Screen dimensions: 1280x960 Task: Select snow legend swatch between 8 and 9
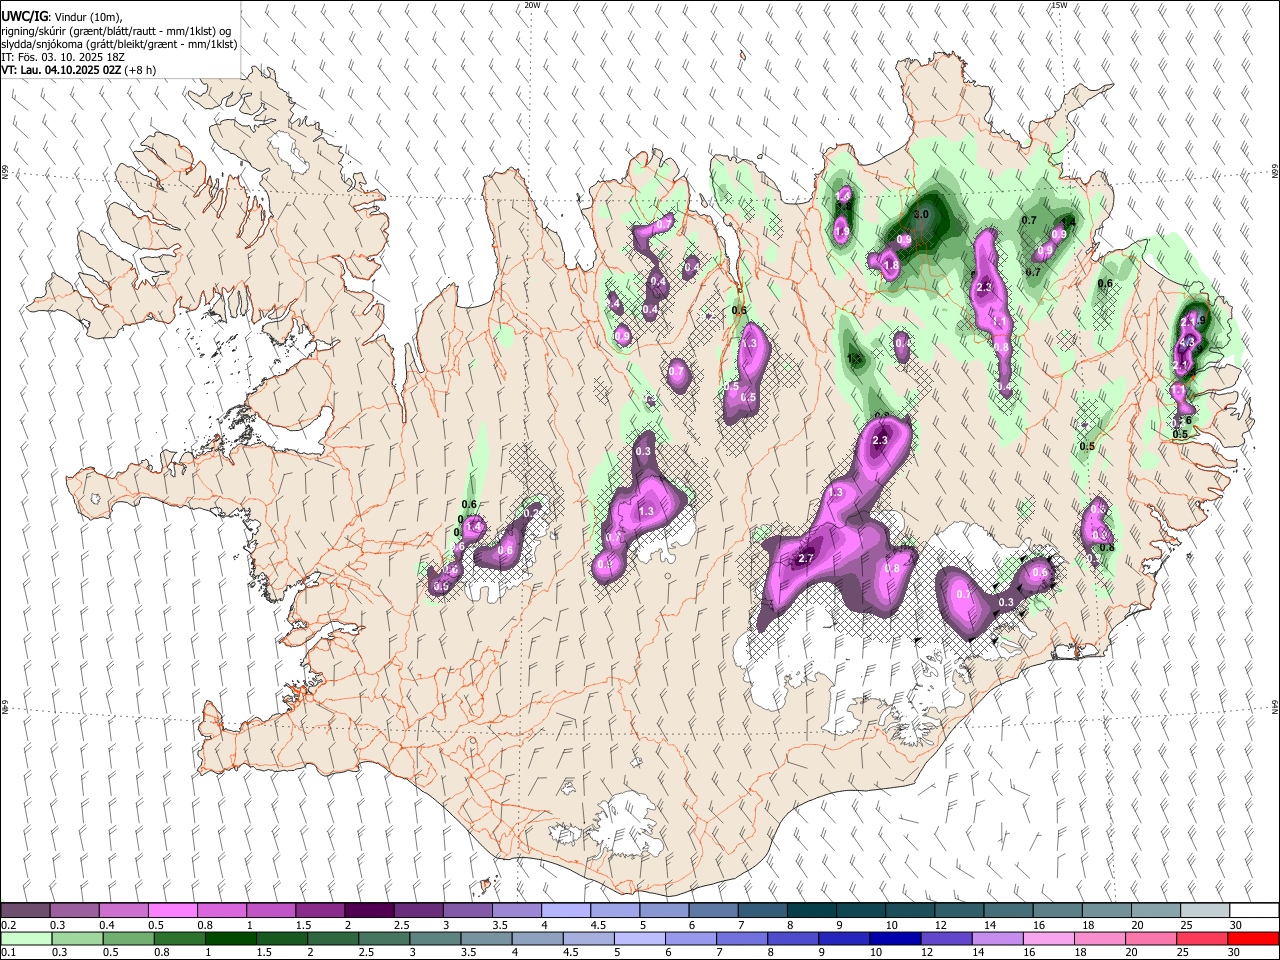811,911
